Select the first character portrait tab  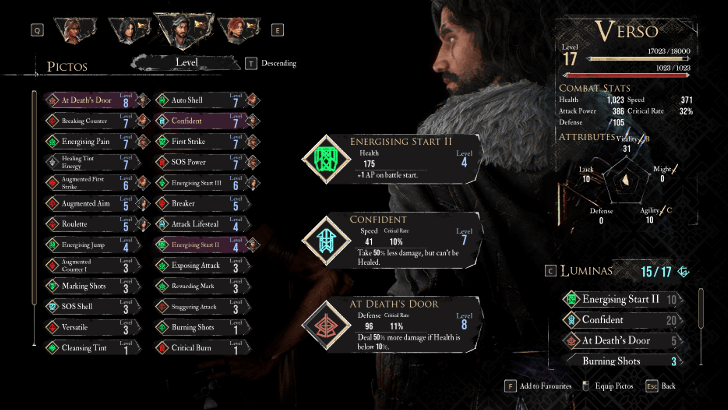[x=75, y=31]
